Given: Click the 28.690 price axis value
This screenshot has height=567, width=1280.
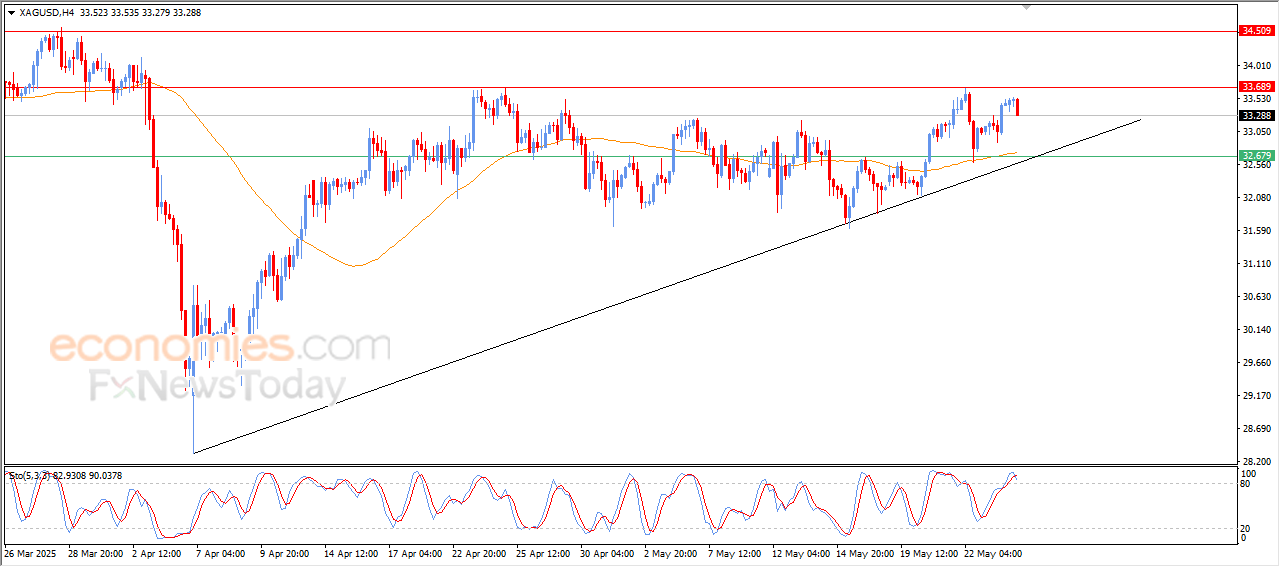Looking at the screenshot, I should [x=1256, y=429].
